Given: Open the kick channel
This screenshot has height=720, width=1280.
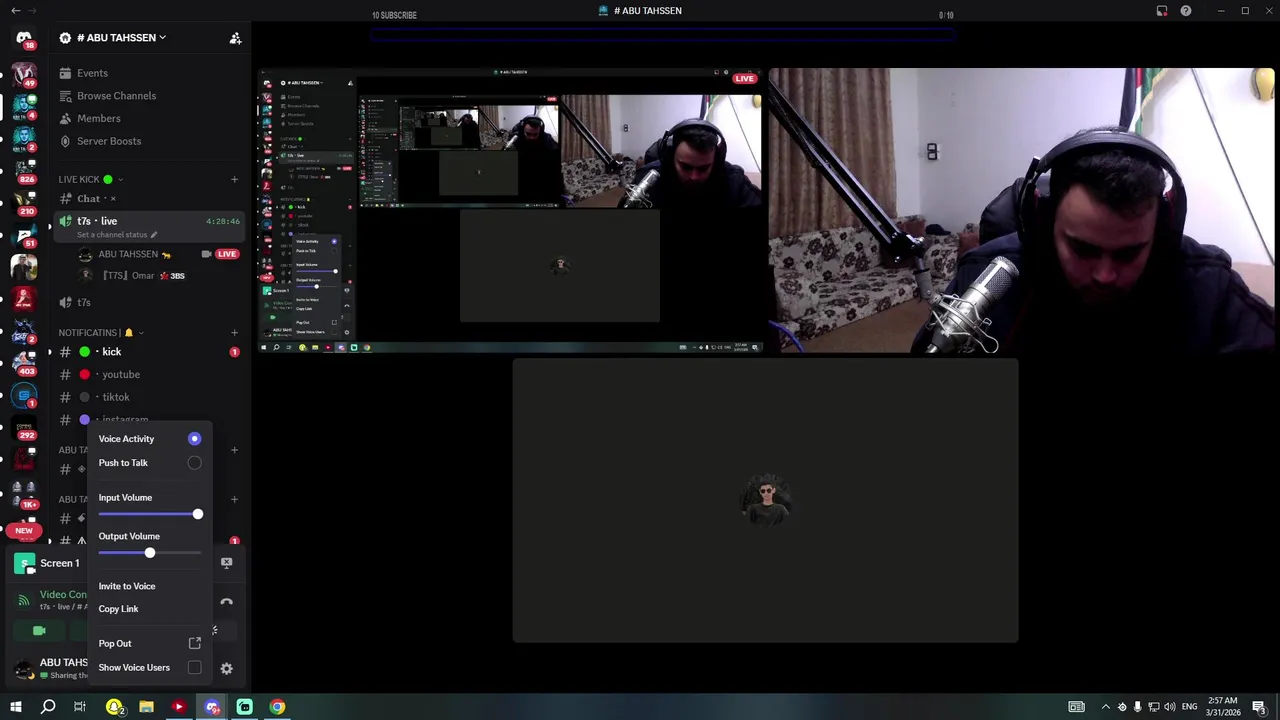Looking at the screenshot, I should [148, 352].
